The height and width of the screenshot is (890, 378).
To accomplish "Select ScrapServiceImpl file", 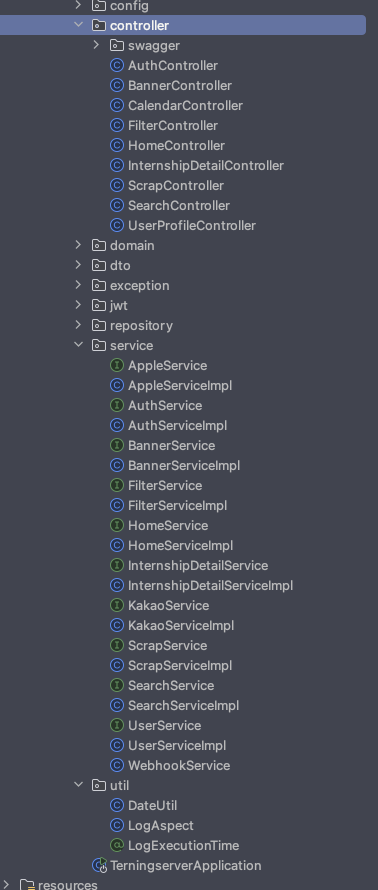I will 180,666.
